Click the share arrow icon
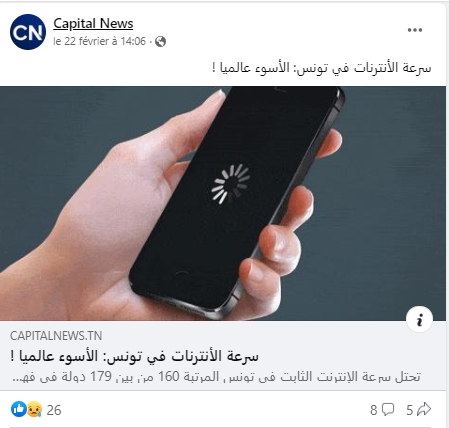449x428 pixels. coord(424,409)
